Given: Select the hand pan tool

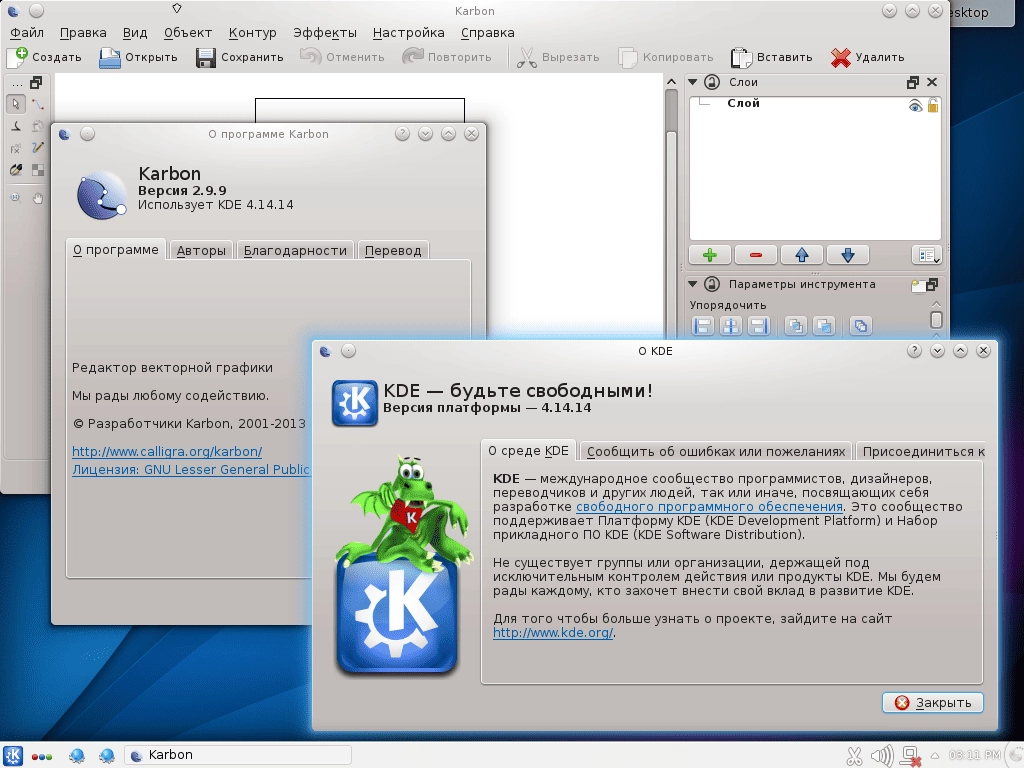Looking at the screenshot, I should [x=38, y=198].
